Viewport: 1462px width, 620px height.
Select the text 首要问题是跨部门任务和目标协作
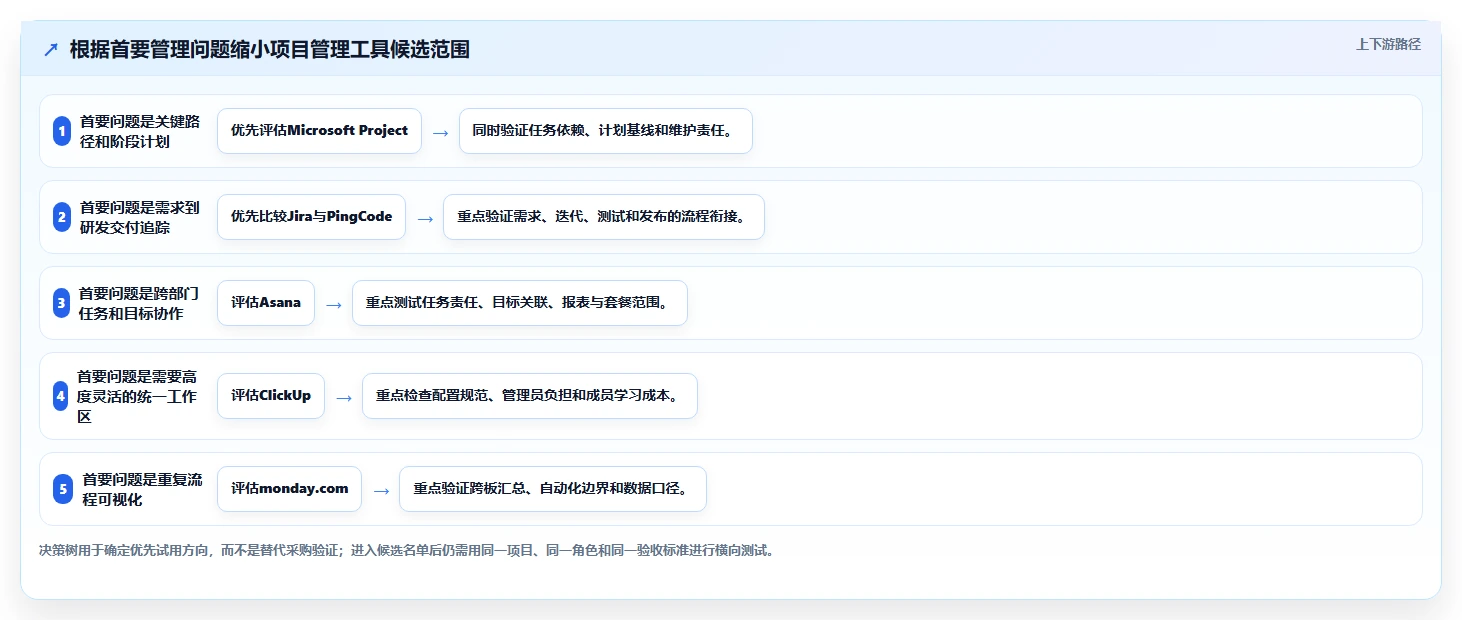(x=139, y=303)
